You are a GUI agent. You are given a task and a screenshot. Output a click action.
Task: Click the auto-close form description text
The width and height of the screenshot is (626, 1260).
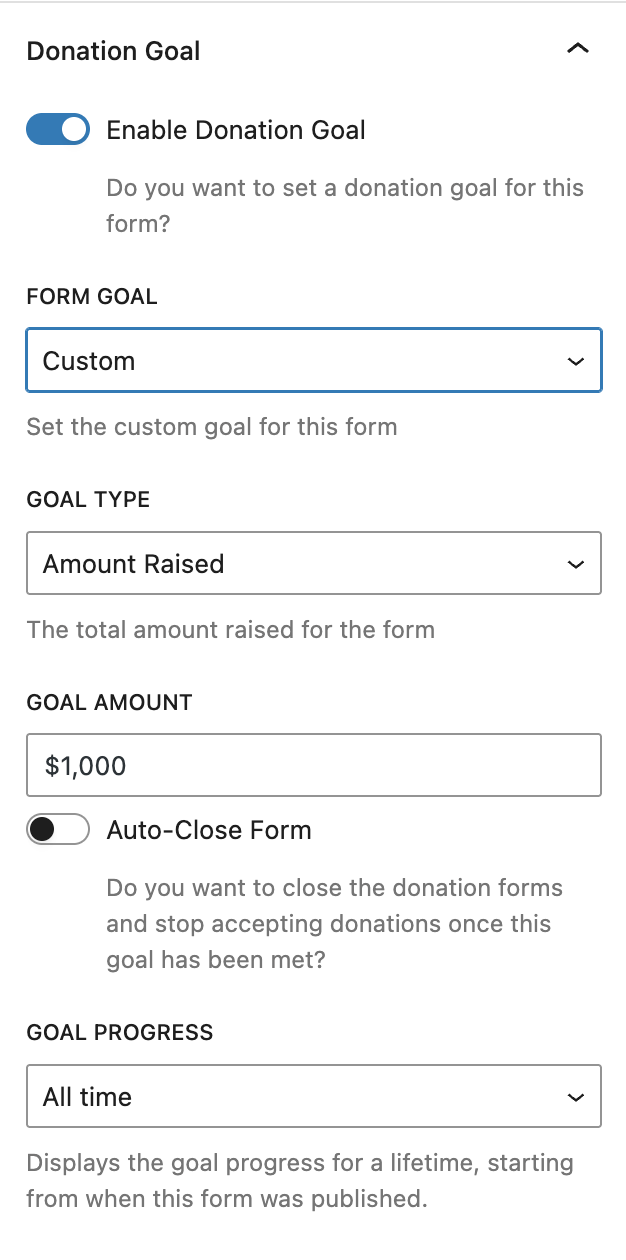point(334,924)
